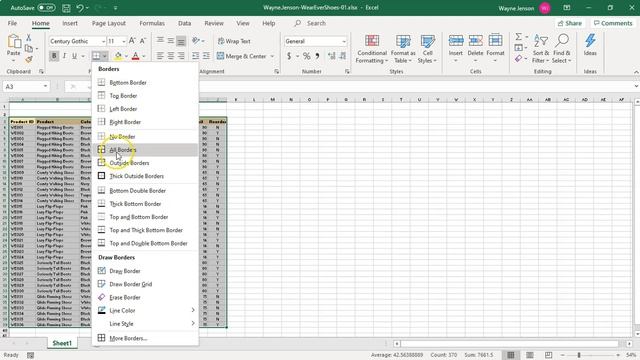Click the zoom out minus button
Viewport: 640px width, 360px height.
pos(563,355)
